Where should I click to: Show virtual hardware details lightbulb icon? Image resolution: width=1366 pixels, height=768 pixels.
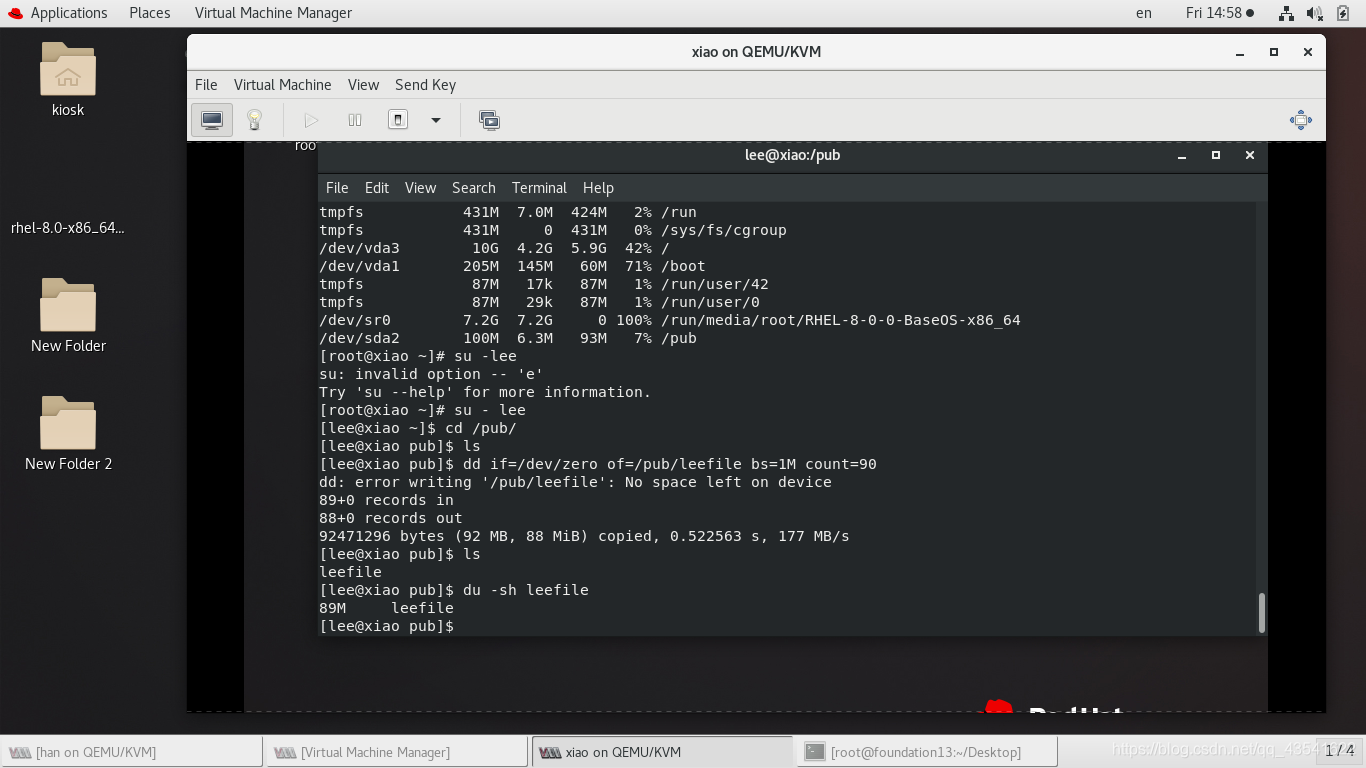[254, 120]
